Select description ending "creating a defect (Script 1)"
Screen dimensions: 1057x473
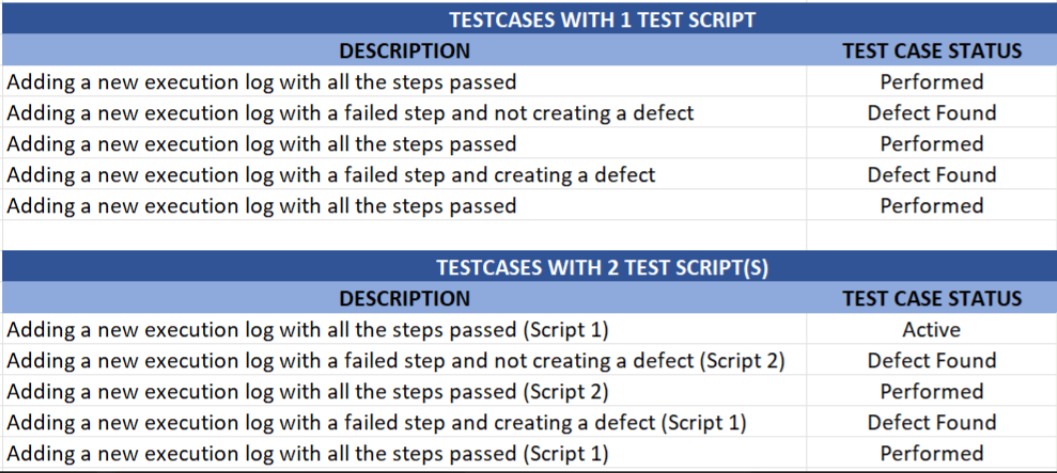click(404, 422)
